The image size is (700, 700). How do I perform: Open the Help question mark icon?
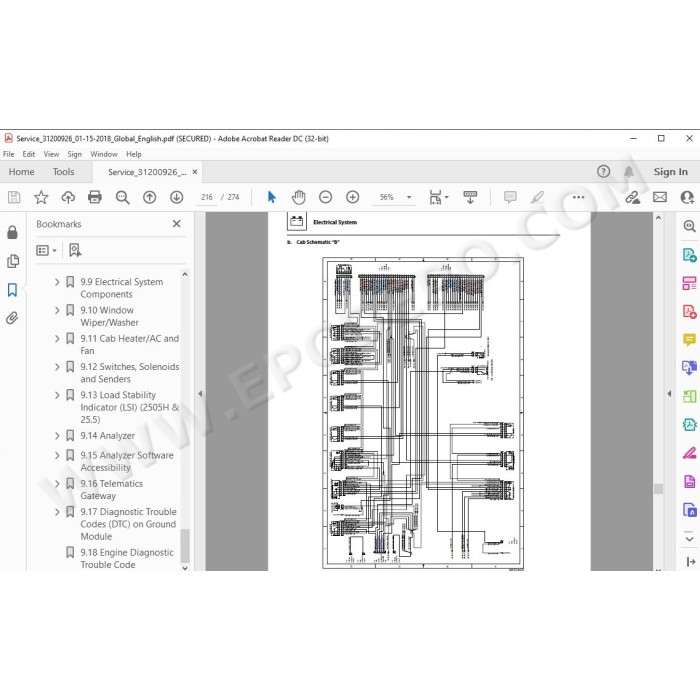[x=604, y=171]
